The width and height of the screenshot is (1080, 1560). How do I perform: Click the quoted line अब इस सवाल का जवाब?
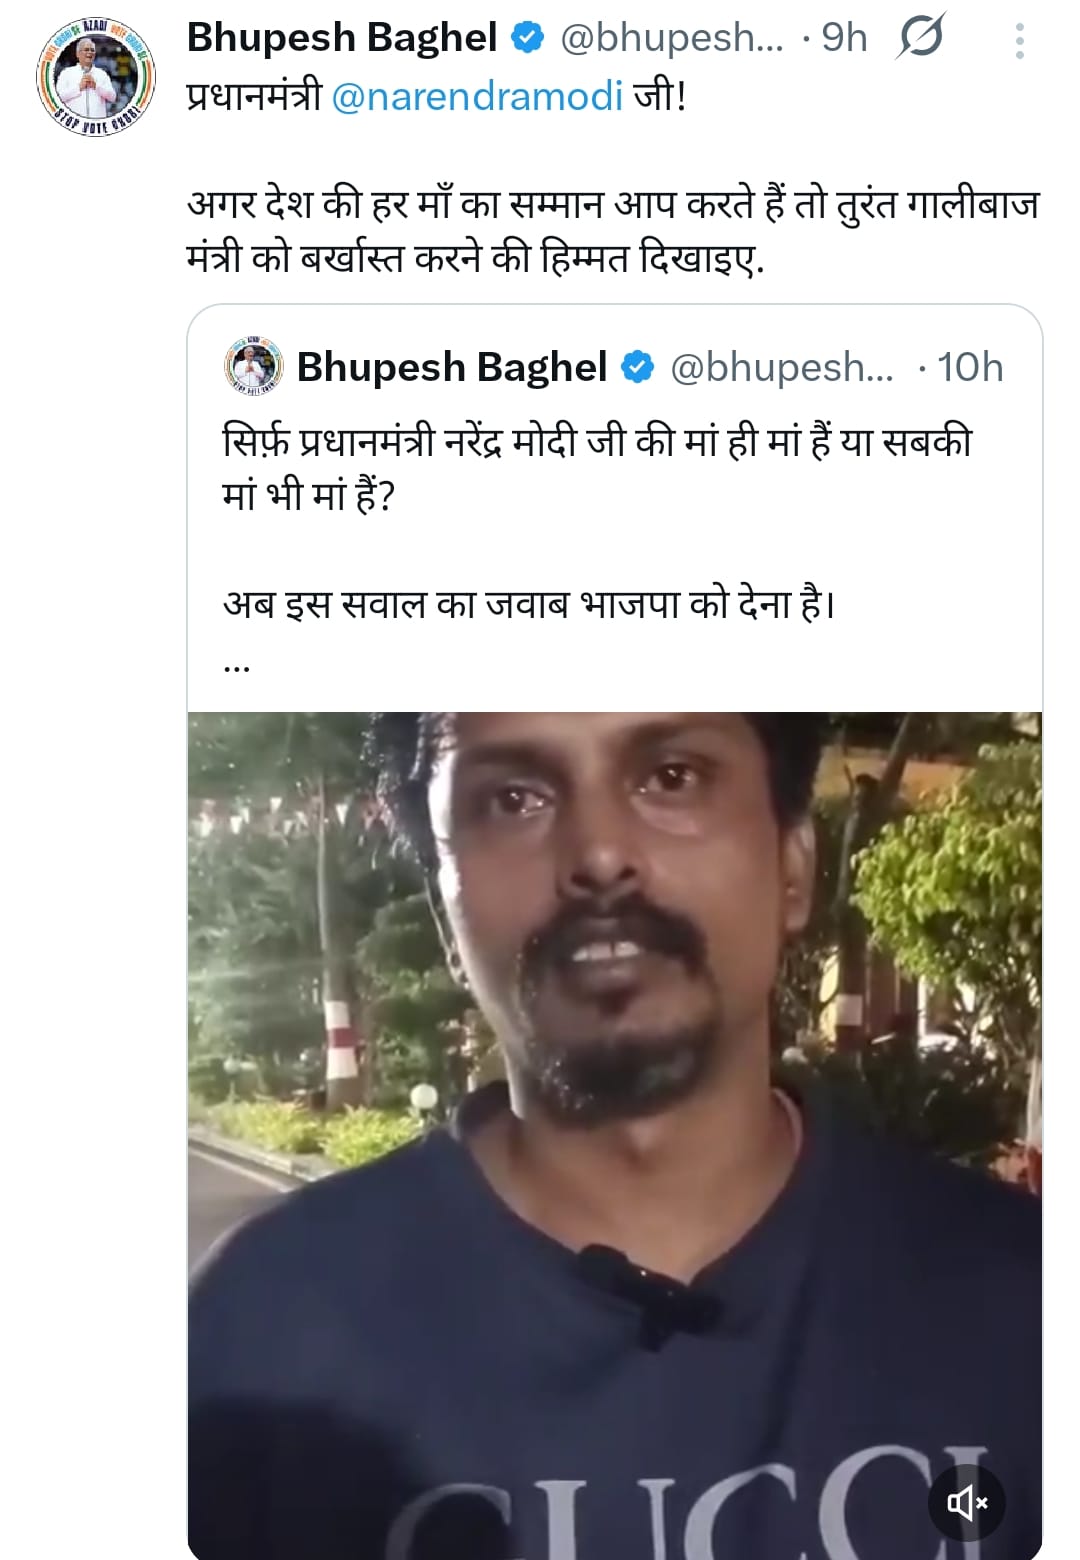528,604
